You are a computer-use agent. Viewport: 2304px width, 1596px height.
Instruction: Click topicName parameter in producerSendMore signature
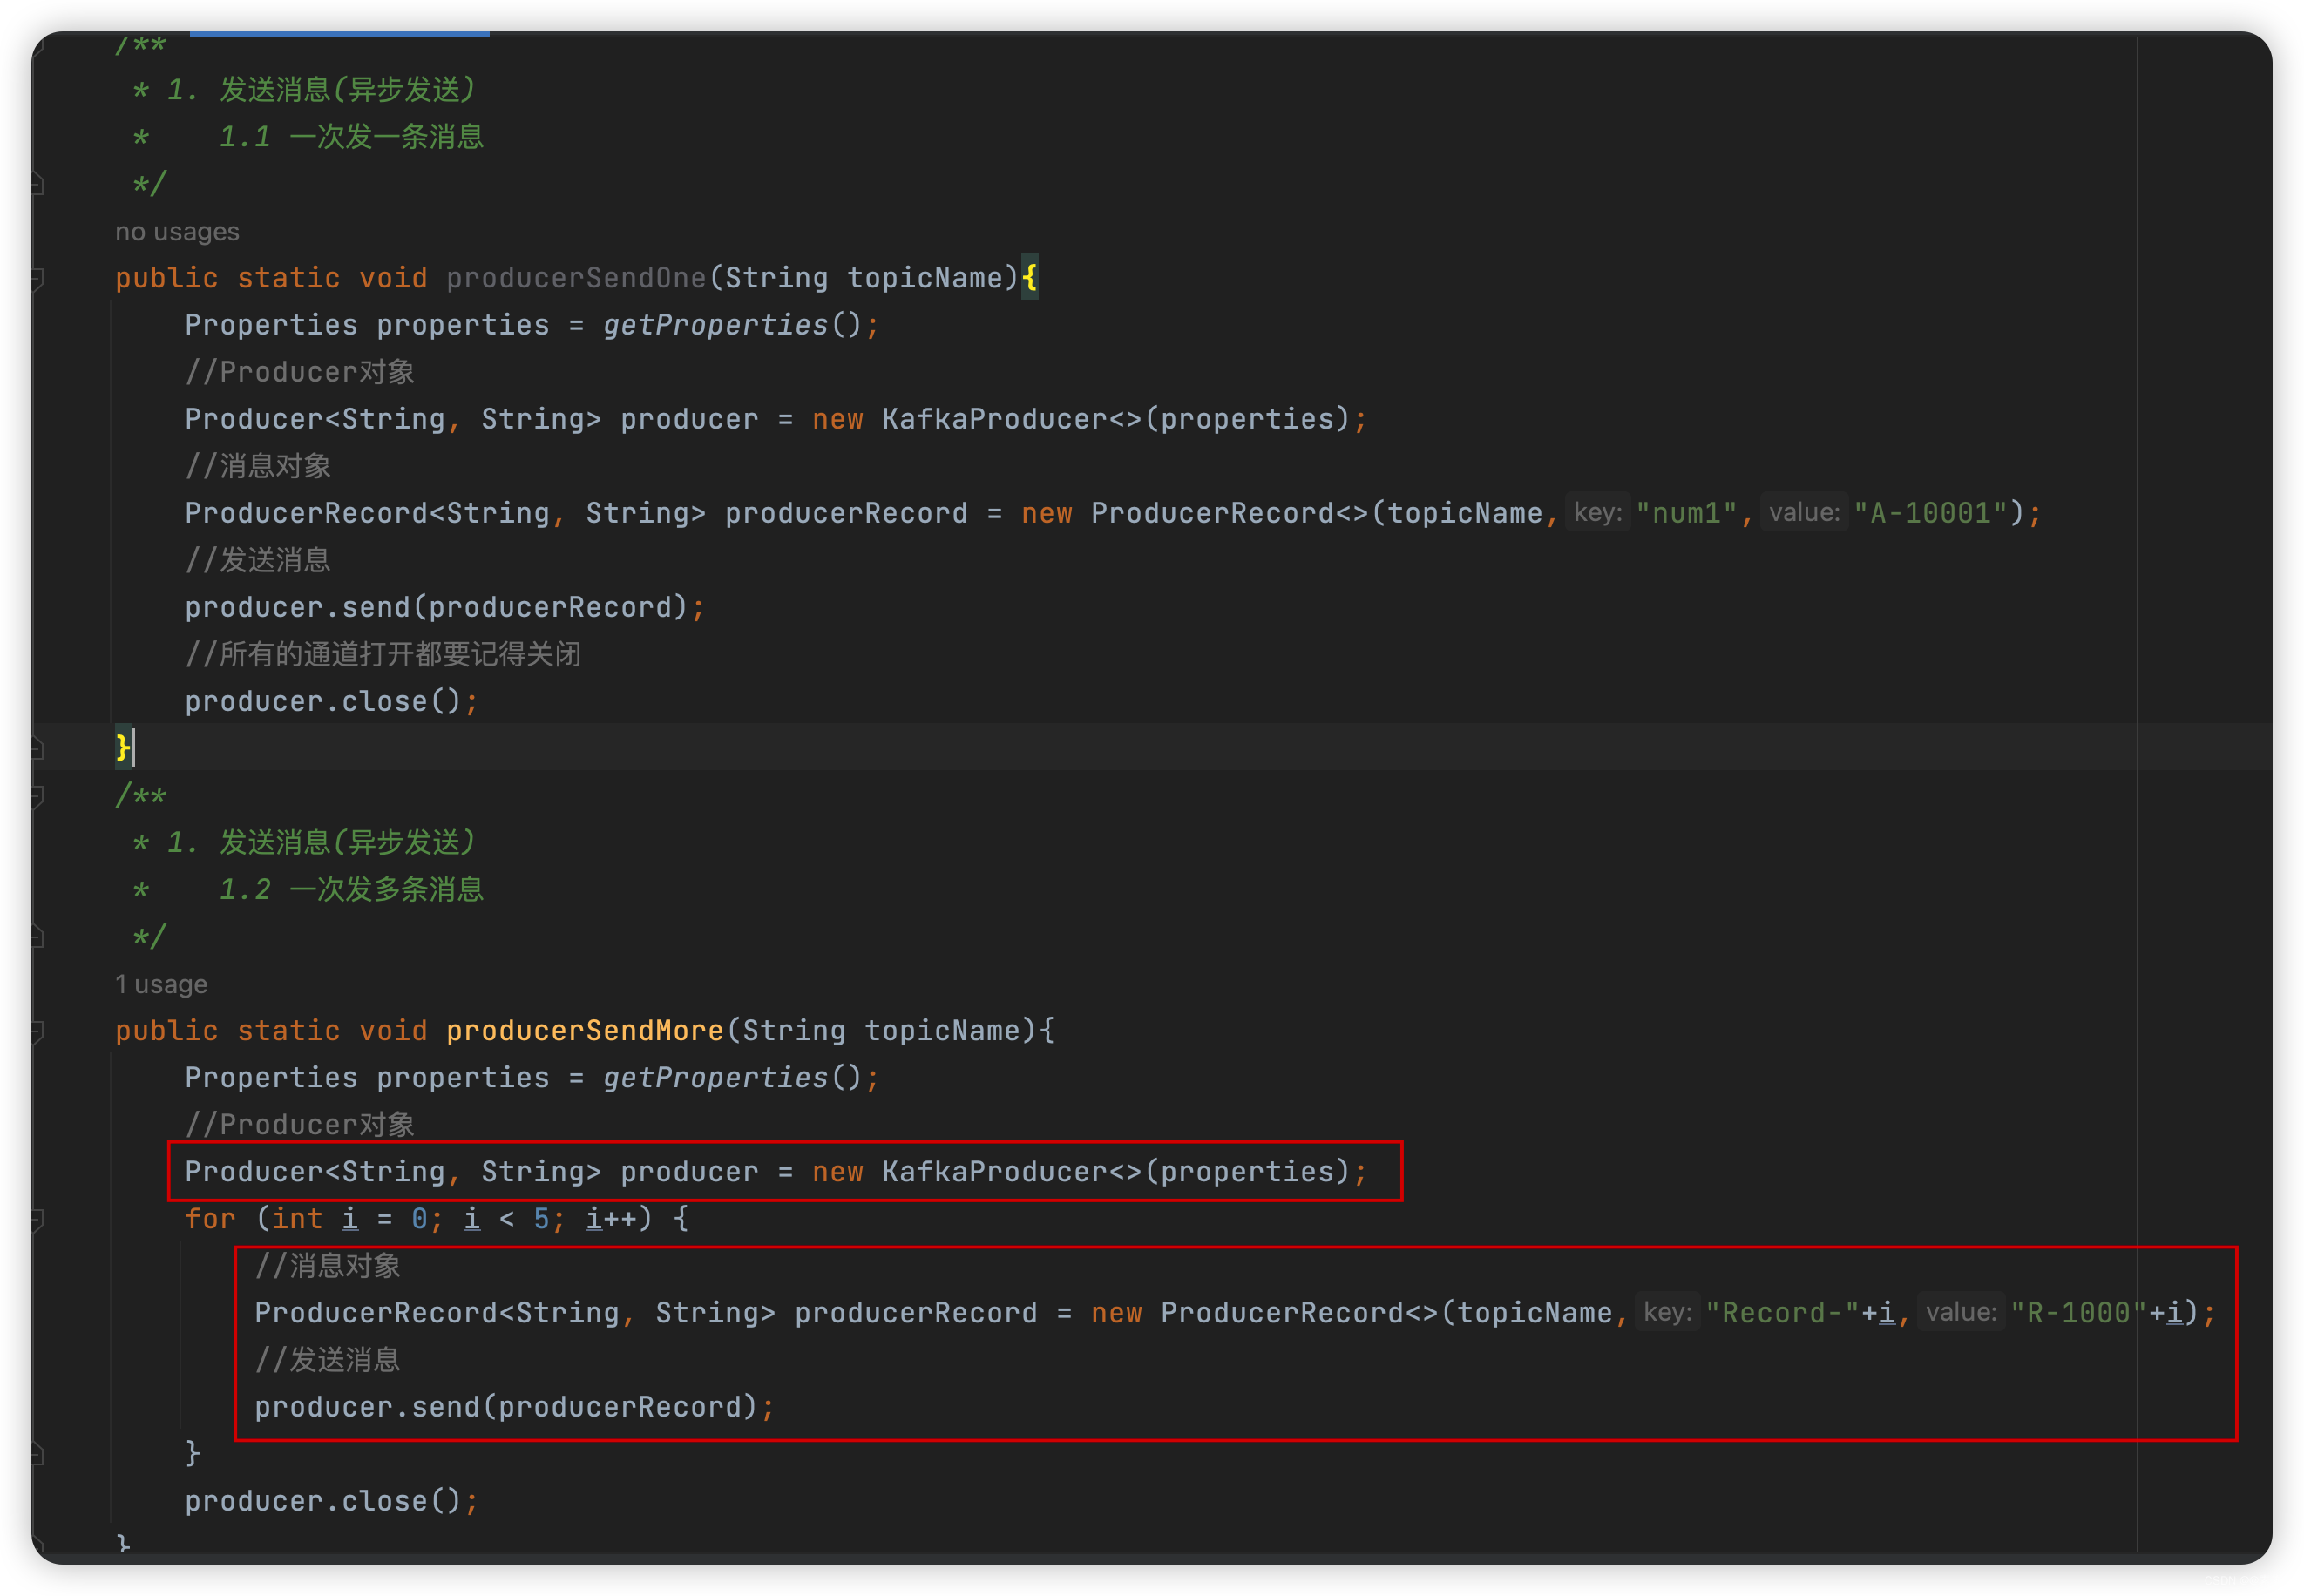click(x=942, y=1030)
